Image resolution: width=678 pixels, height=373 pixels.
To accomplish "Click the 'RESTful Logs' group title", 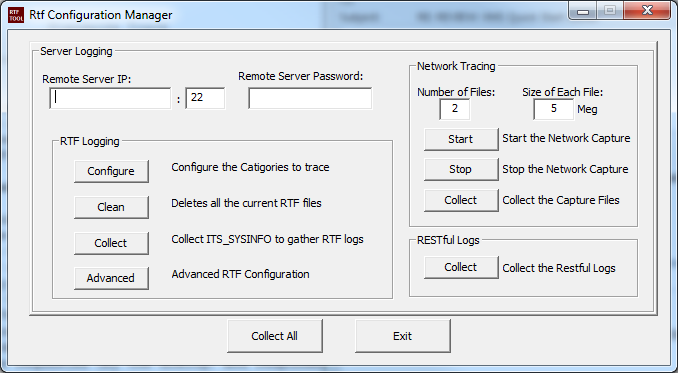I will click(448, 240).
